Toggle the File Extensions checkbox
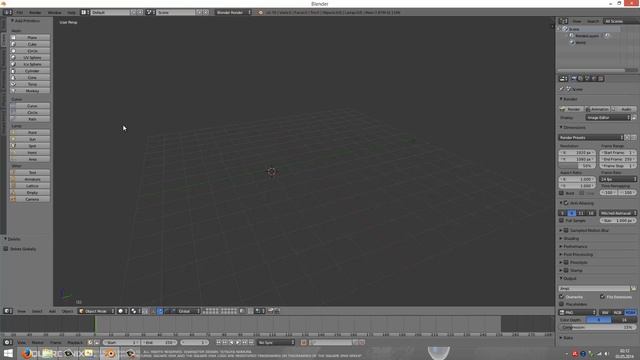Viewport: 640px width, 360px height. point(602,297)
